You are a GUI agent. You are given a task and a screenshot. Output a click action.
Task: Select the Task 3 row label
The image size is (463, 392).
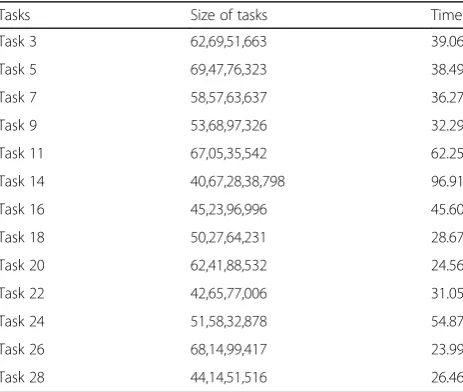click(x=18, y=42)
